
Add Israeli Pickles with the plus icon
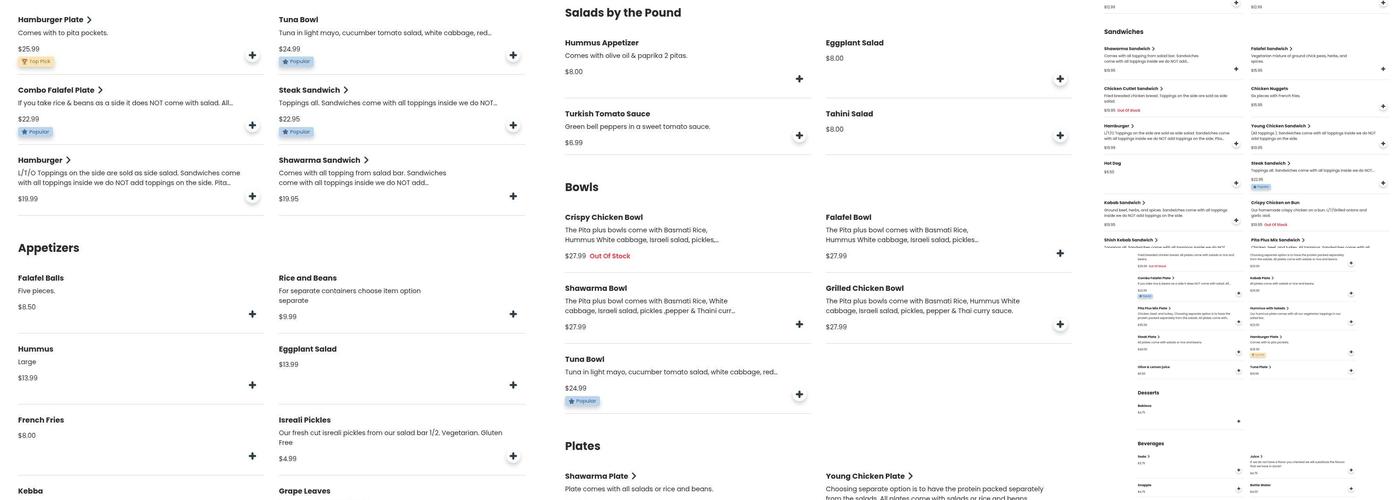(513, 456)
